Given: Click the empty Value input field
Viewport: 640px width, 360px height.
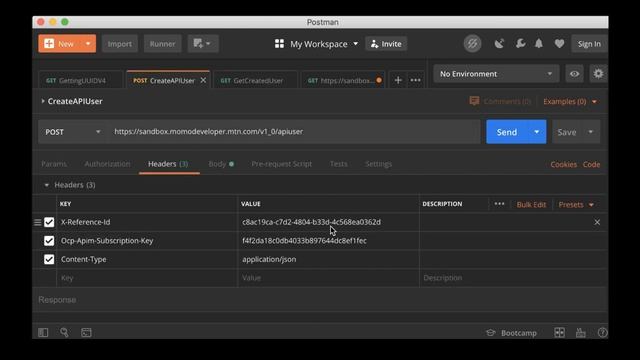Looking at the screenshot, I should (x=328, y=278).
